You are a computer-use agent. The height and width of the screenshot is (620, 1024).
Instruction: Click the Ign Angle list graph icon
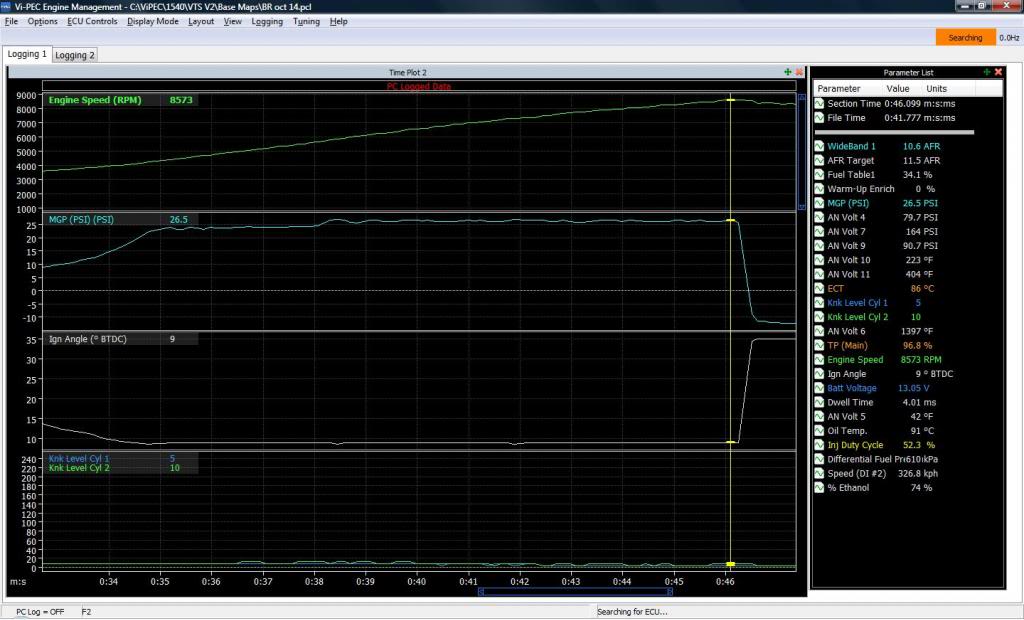819,374
